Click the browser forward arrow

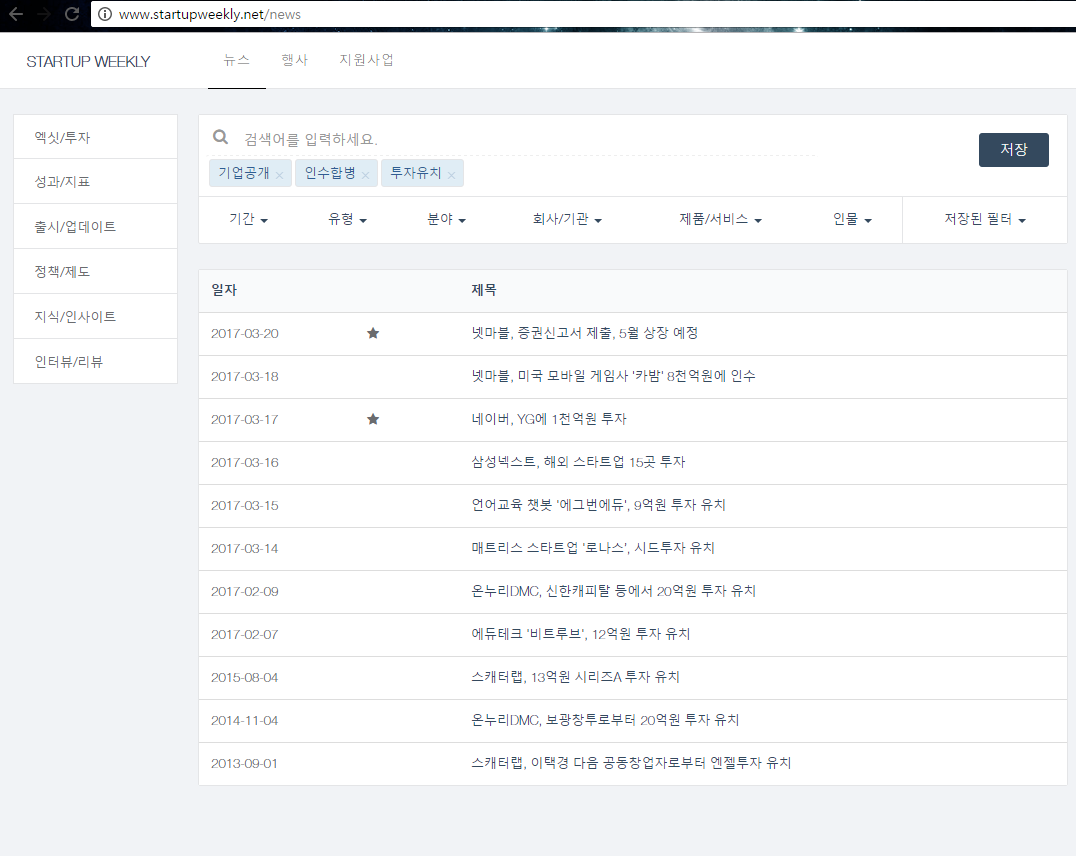pos(44,14)
